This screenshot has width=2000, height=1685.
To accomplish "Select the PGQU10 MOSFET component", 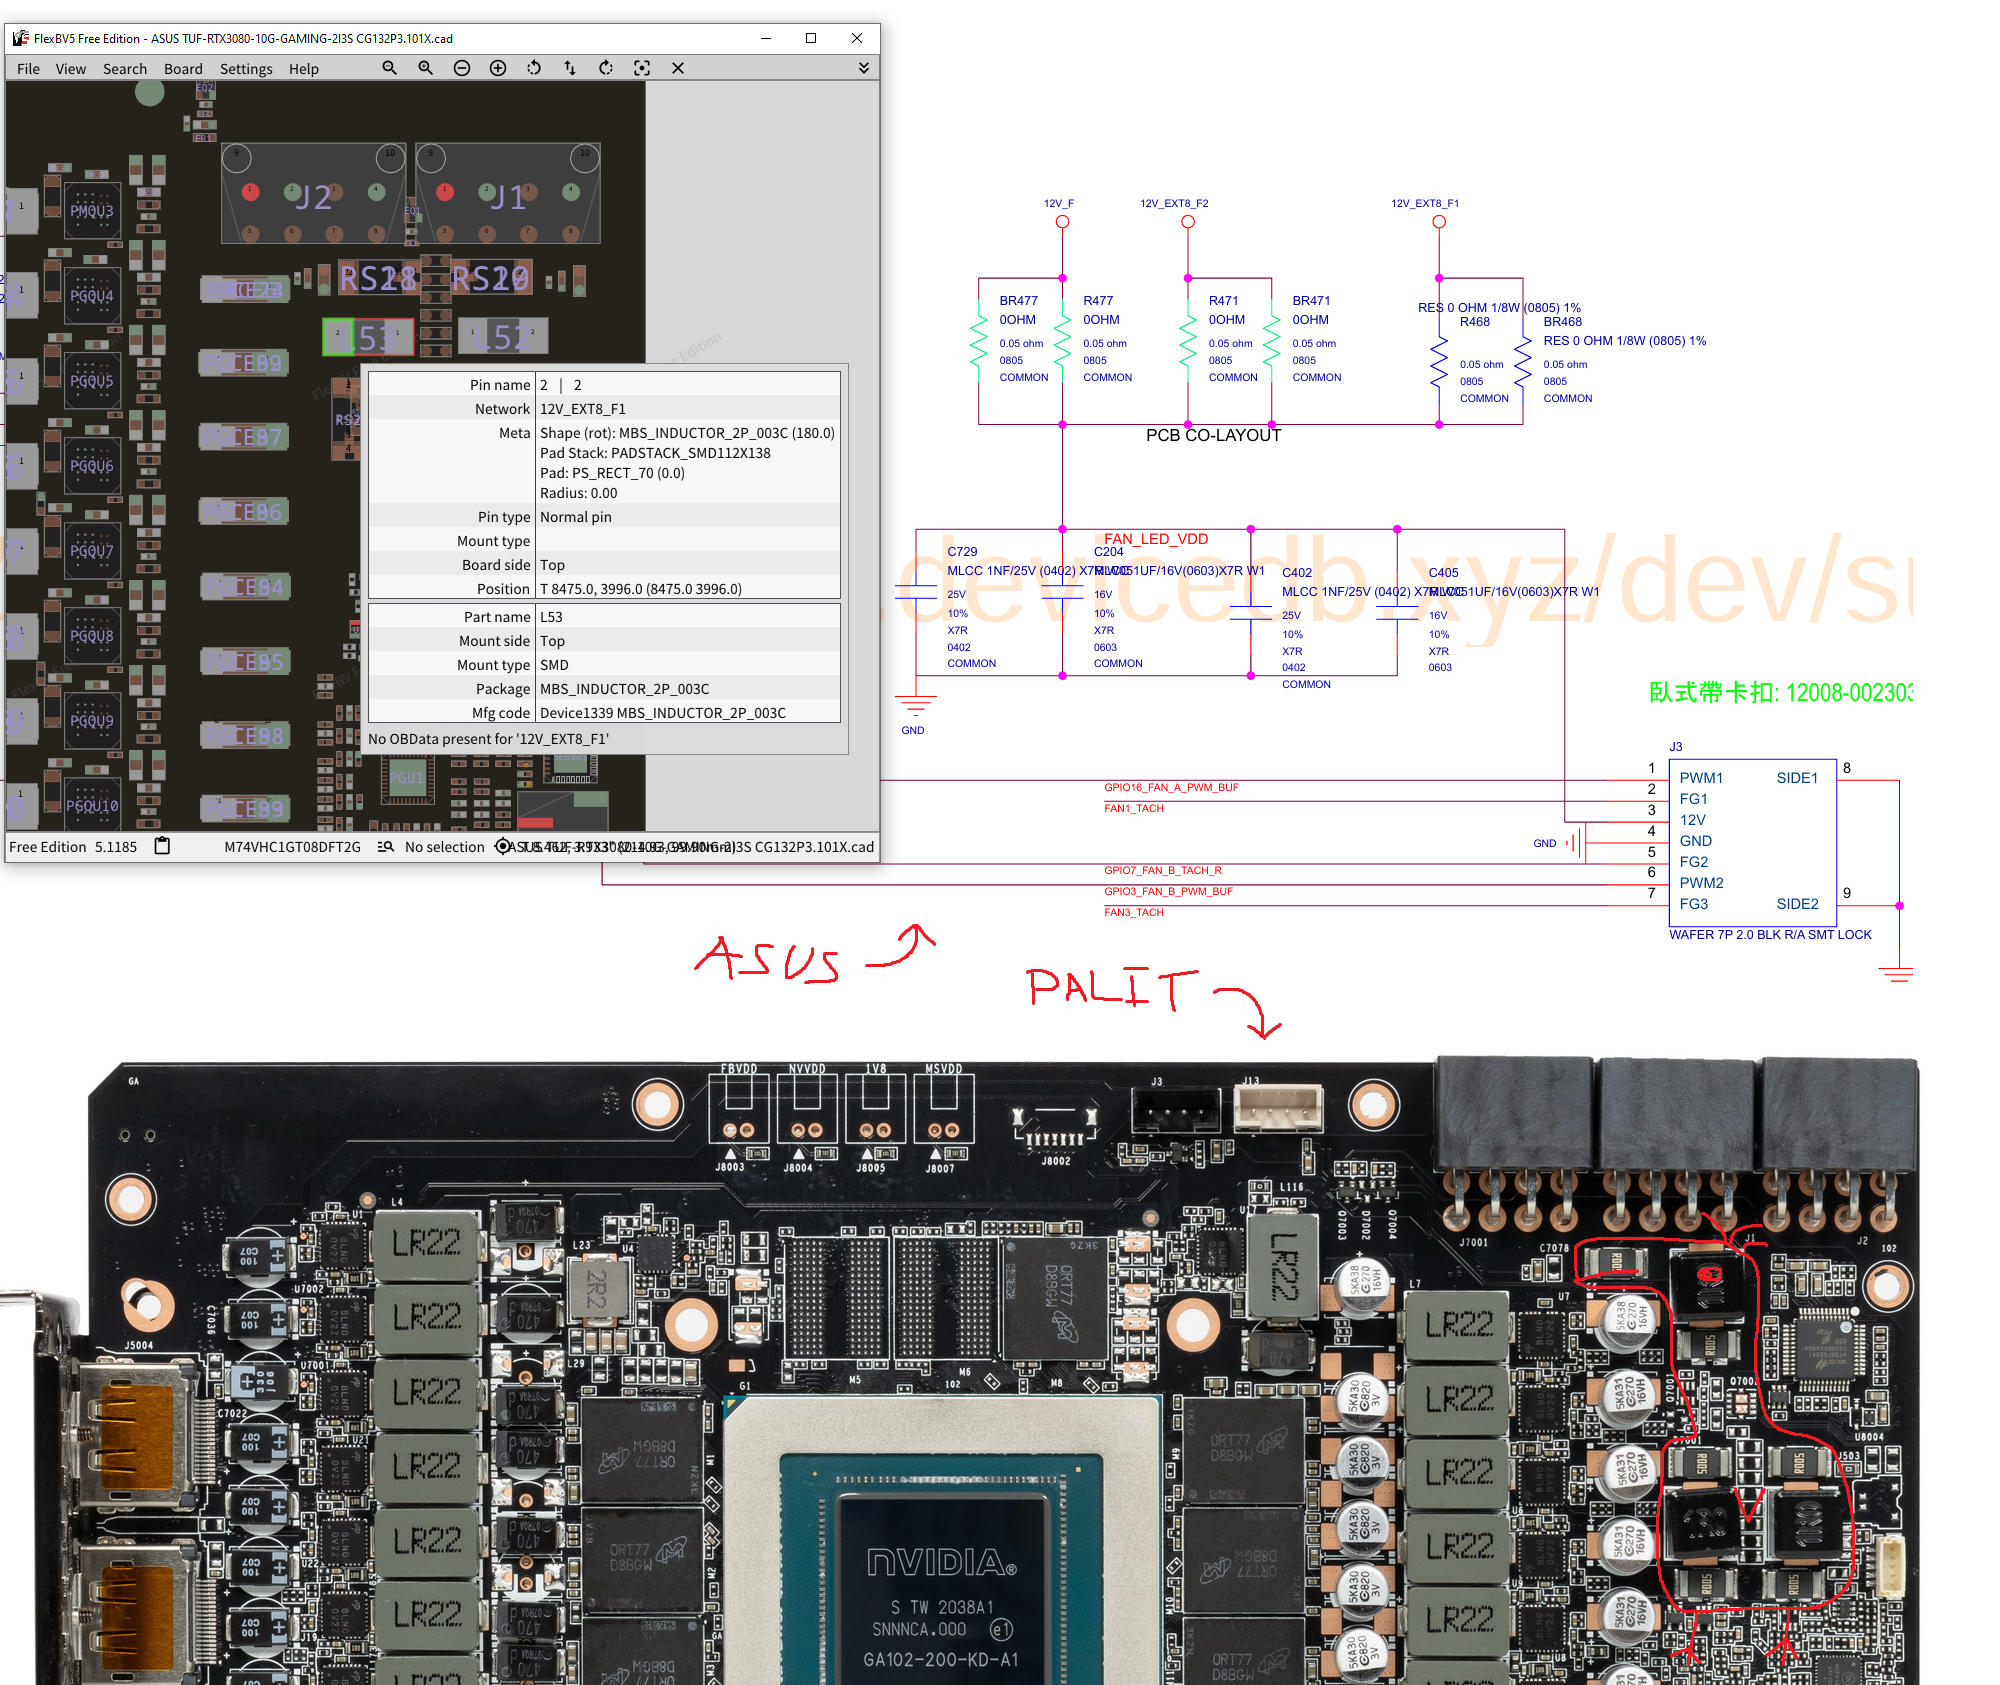I will point(92,806).
